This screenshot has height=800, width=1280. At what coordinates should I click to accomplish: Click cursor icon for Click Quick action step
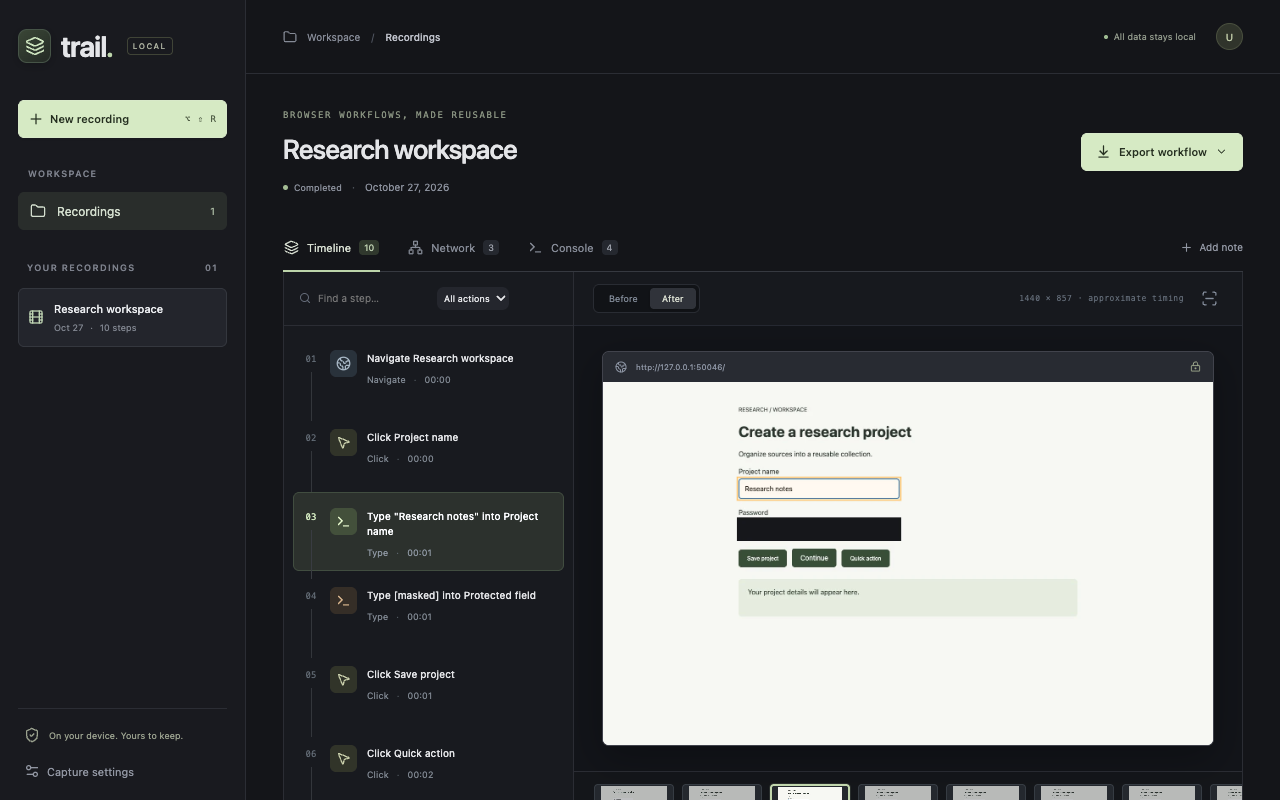point(343,758)
